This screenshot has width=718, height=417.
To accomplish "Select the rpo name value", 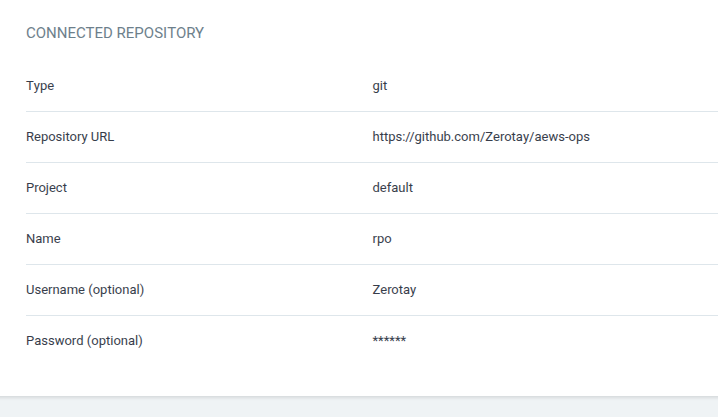I will [382, 239].
